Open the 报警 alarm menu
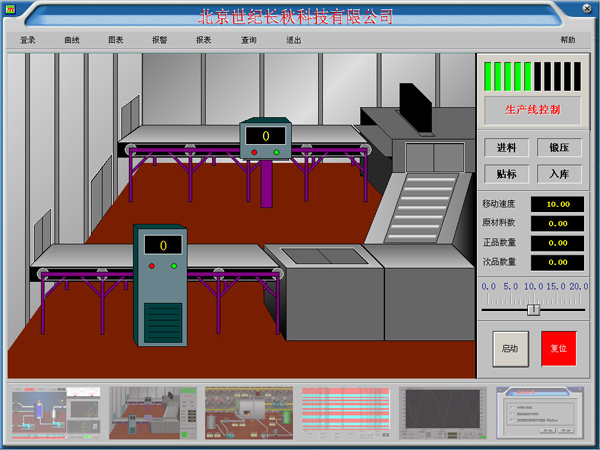The height and width of the screenshot is (450, 600). point(160,40)
